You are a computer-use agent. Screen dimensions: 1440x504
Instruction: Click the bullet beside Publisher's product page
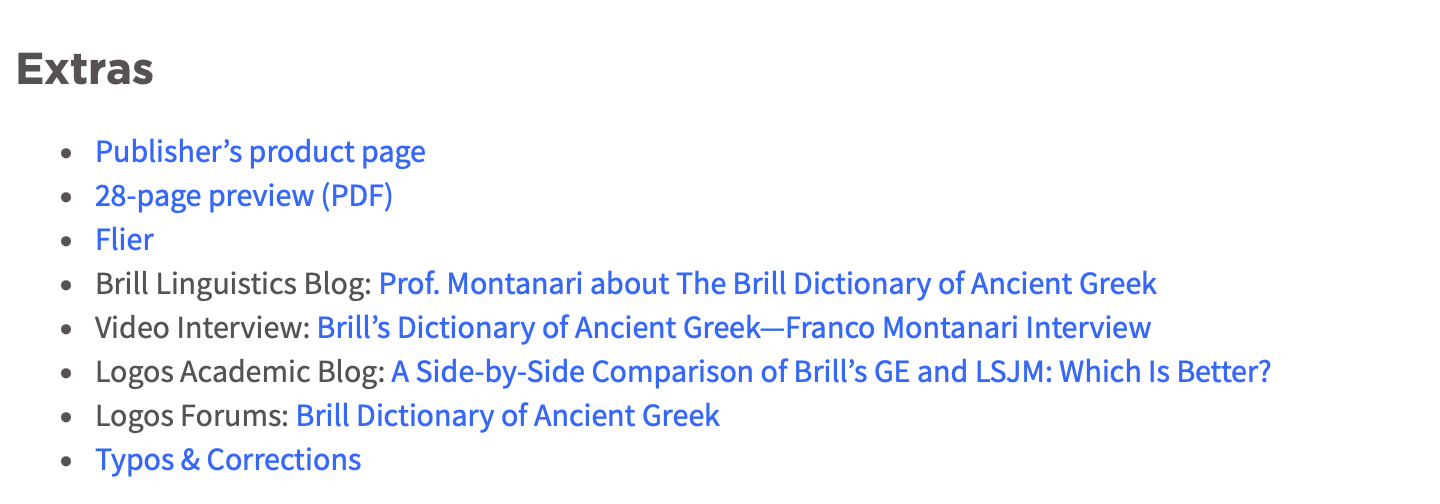(67, 154)
